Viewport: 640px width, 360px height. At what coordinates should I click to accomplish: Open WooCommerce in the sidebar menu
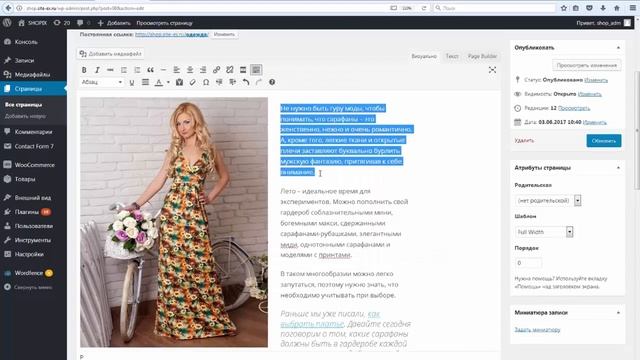[33, 165]
